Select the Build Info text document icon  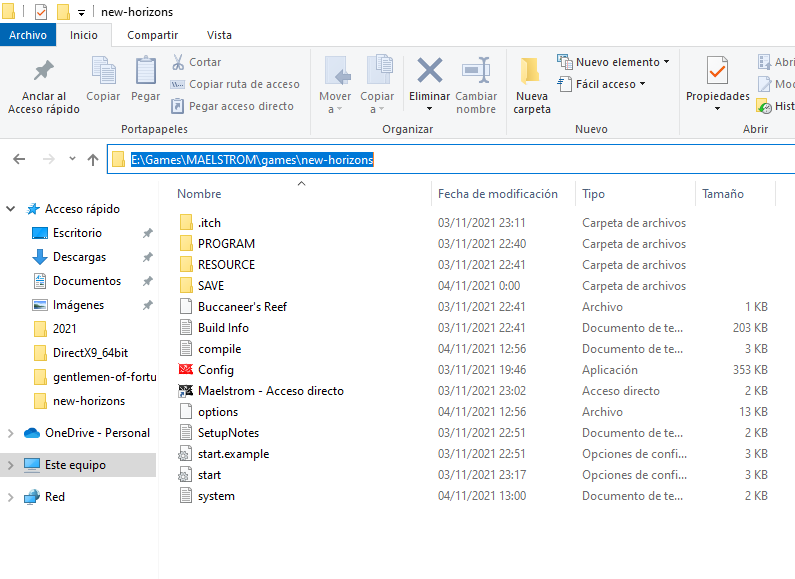(186, 328)
